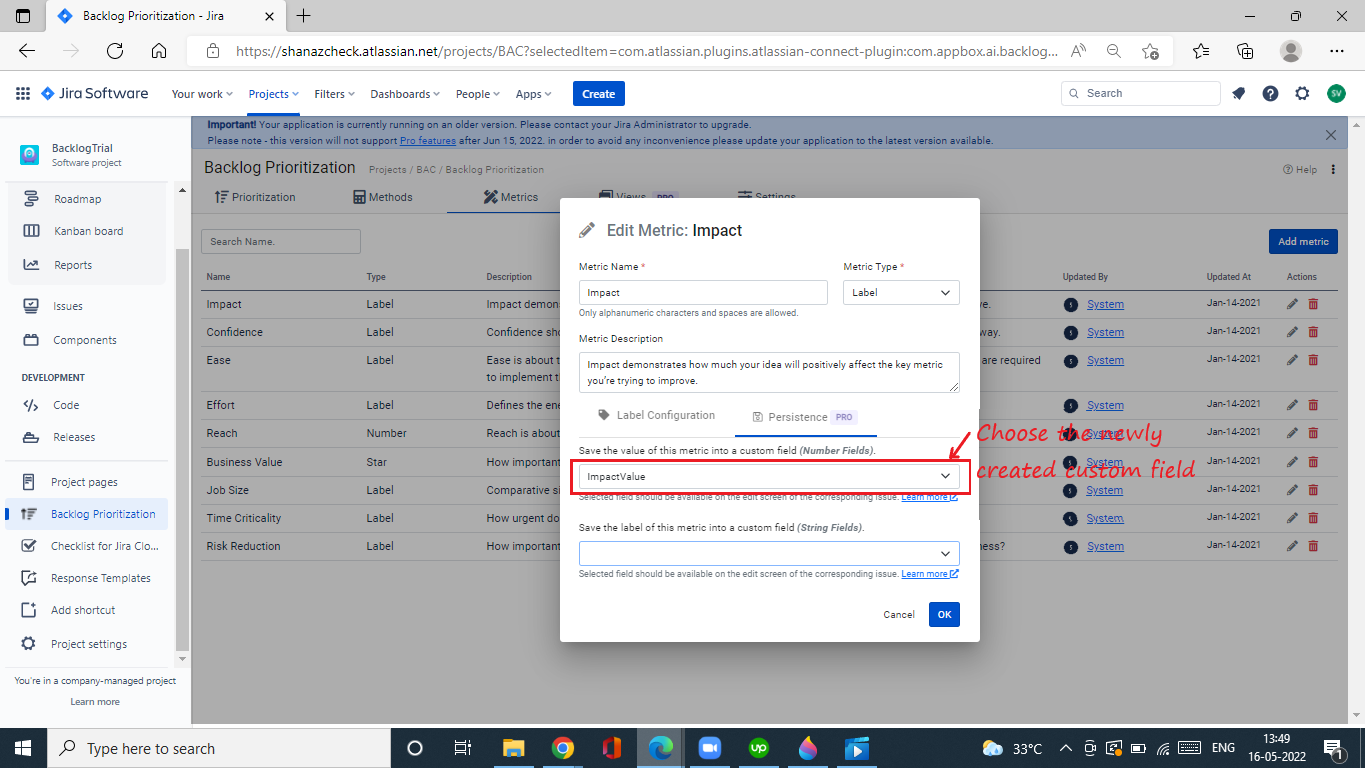Open the Jira settings gear icon

tap(1302, 93)
